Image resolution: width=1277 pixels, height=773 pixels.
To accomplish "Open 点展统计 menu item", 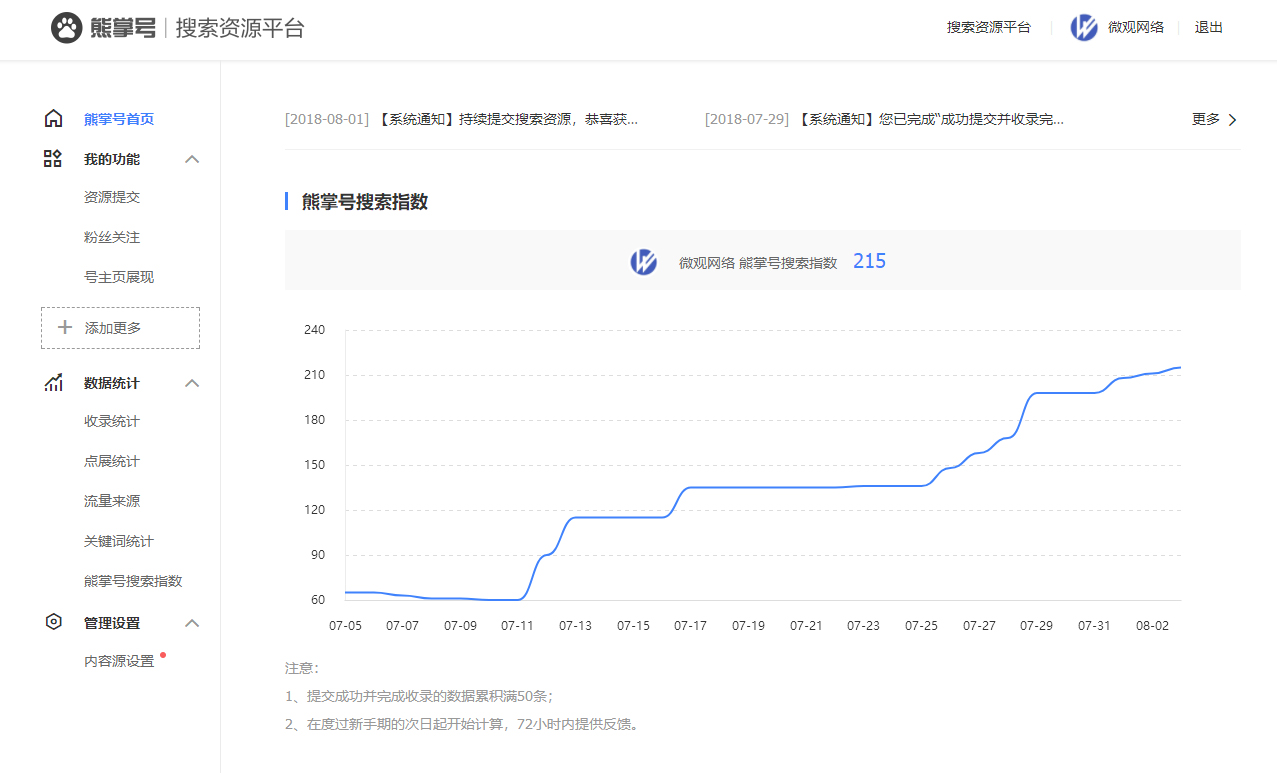I will [x=112, y=461].
